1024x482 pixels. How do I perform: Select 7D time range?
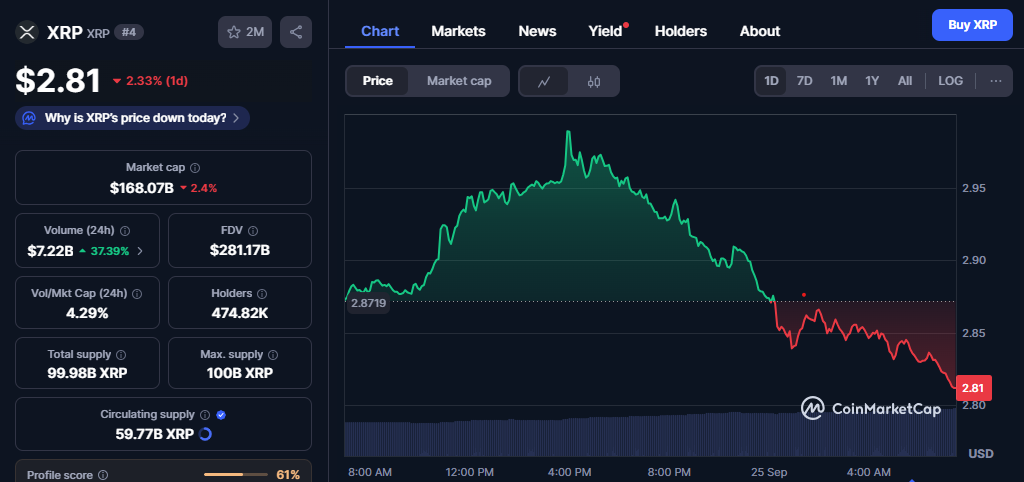805,81
